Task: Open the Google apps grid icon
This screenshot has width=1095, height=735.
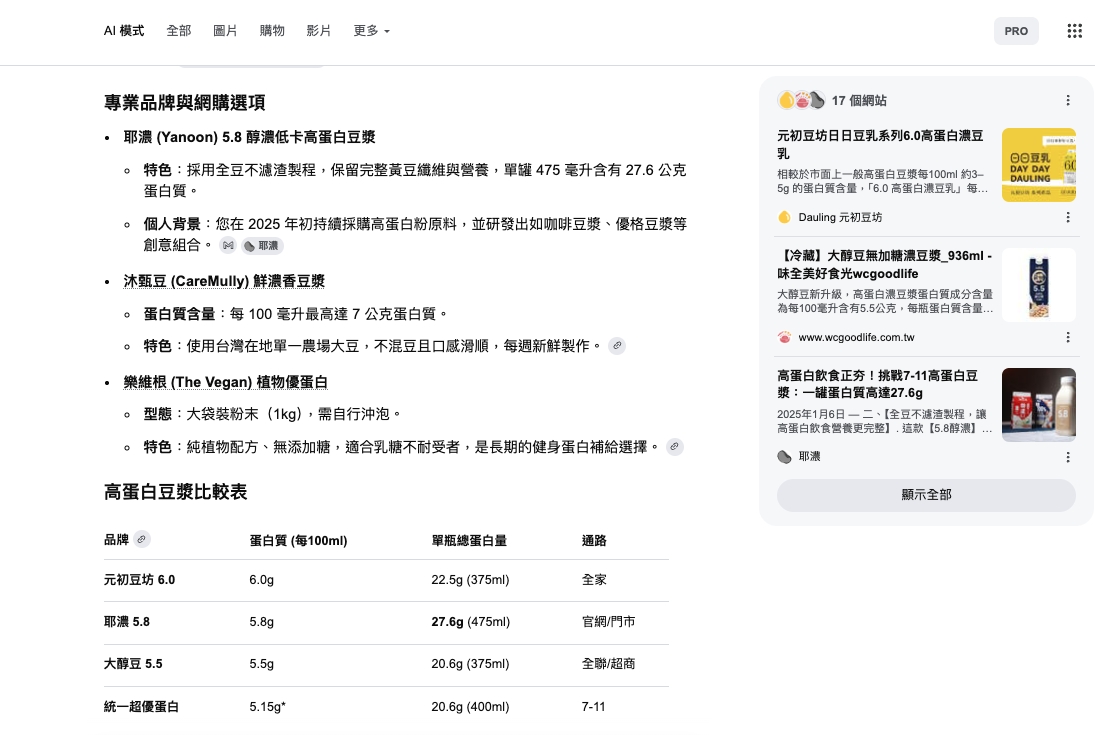Action: (x=1074, y=31)
